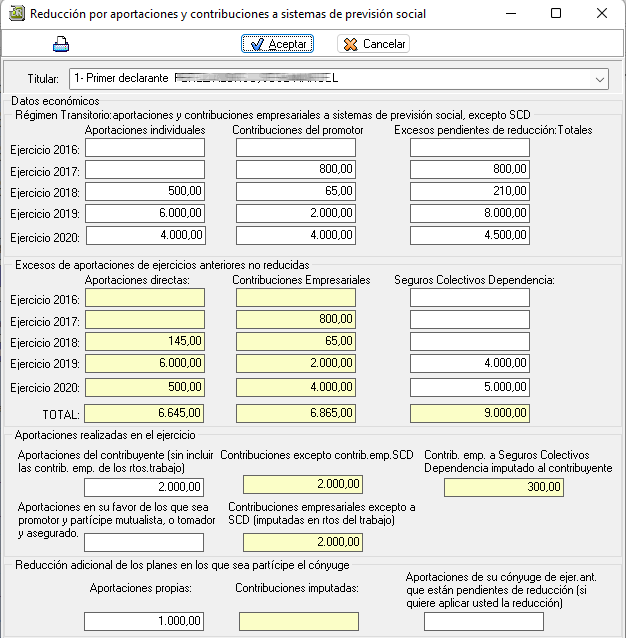Image resolution: width=626 pixels, height=638 pixels.
Task: Click Contribuciones Empresariales 800,00 field 2017
Action: pyautogui.click(x=296, y=320)
